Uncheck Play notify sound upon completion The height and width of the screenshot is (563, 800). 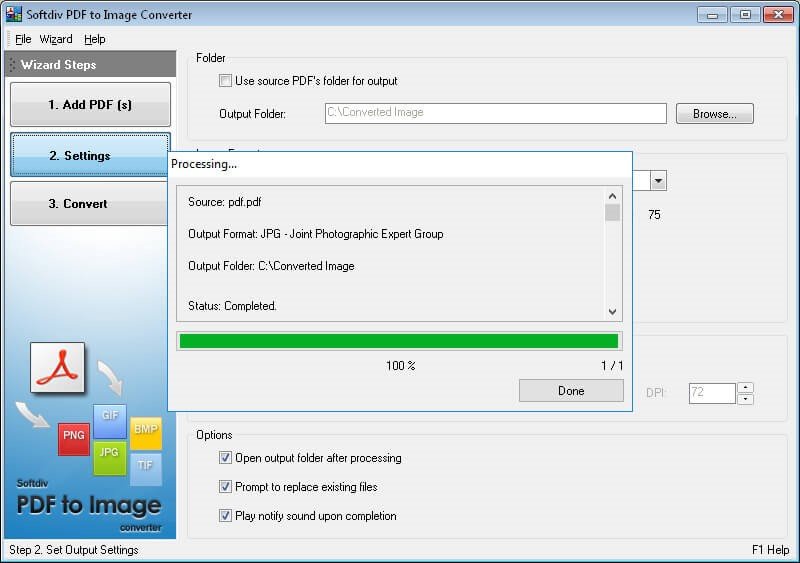pos(225,516)
